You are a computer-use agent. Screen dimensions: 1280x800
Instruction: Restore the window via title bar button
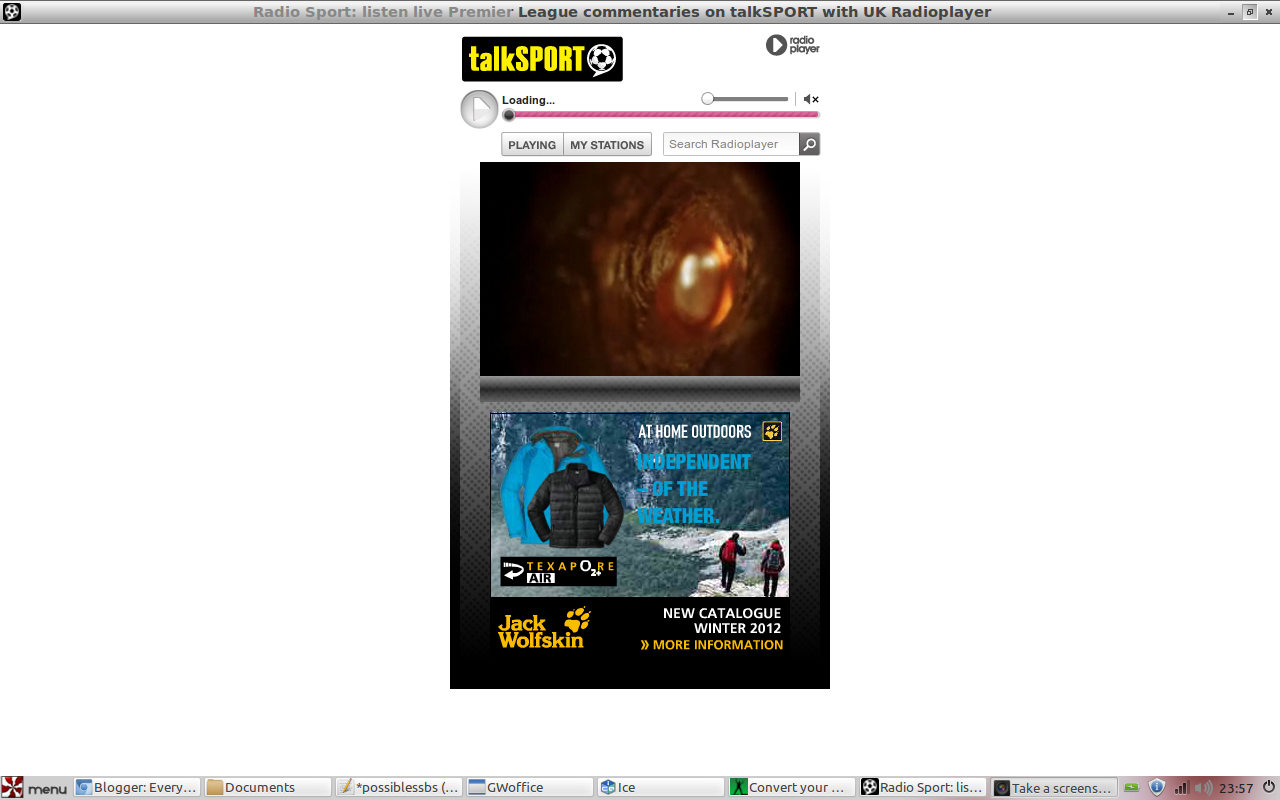[1250, 12]
